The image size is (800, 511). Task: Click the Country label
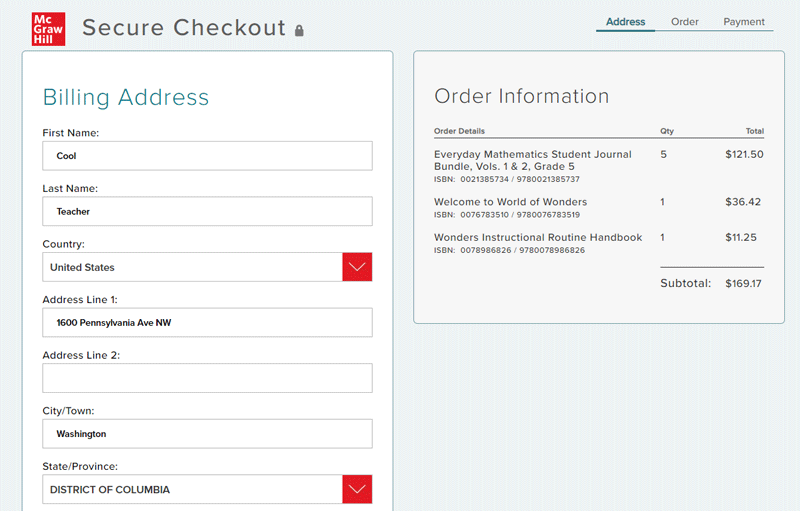[x=63, y=244]
